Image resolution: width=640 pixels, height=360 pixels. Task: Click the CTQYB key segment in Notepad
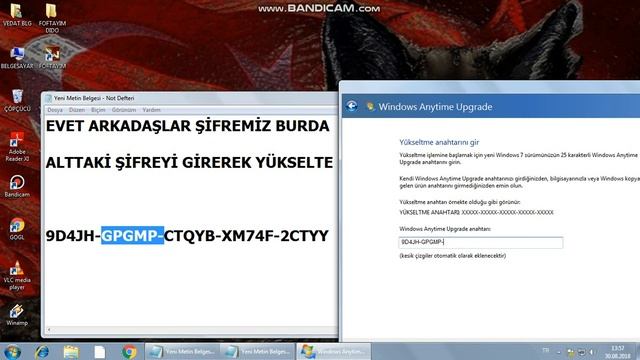(189, 236)
